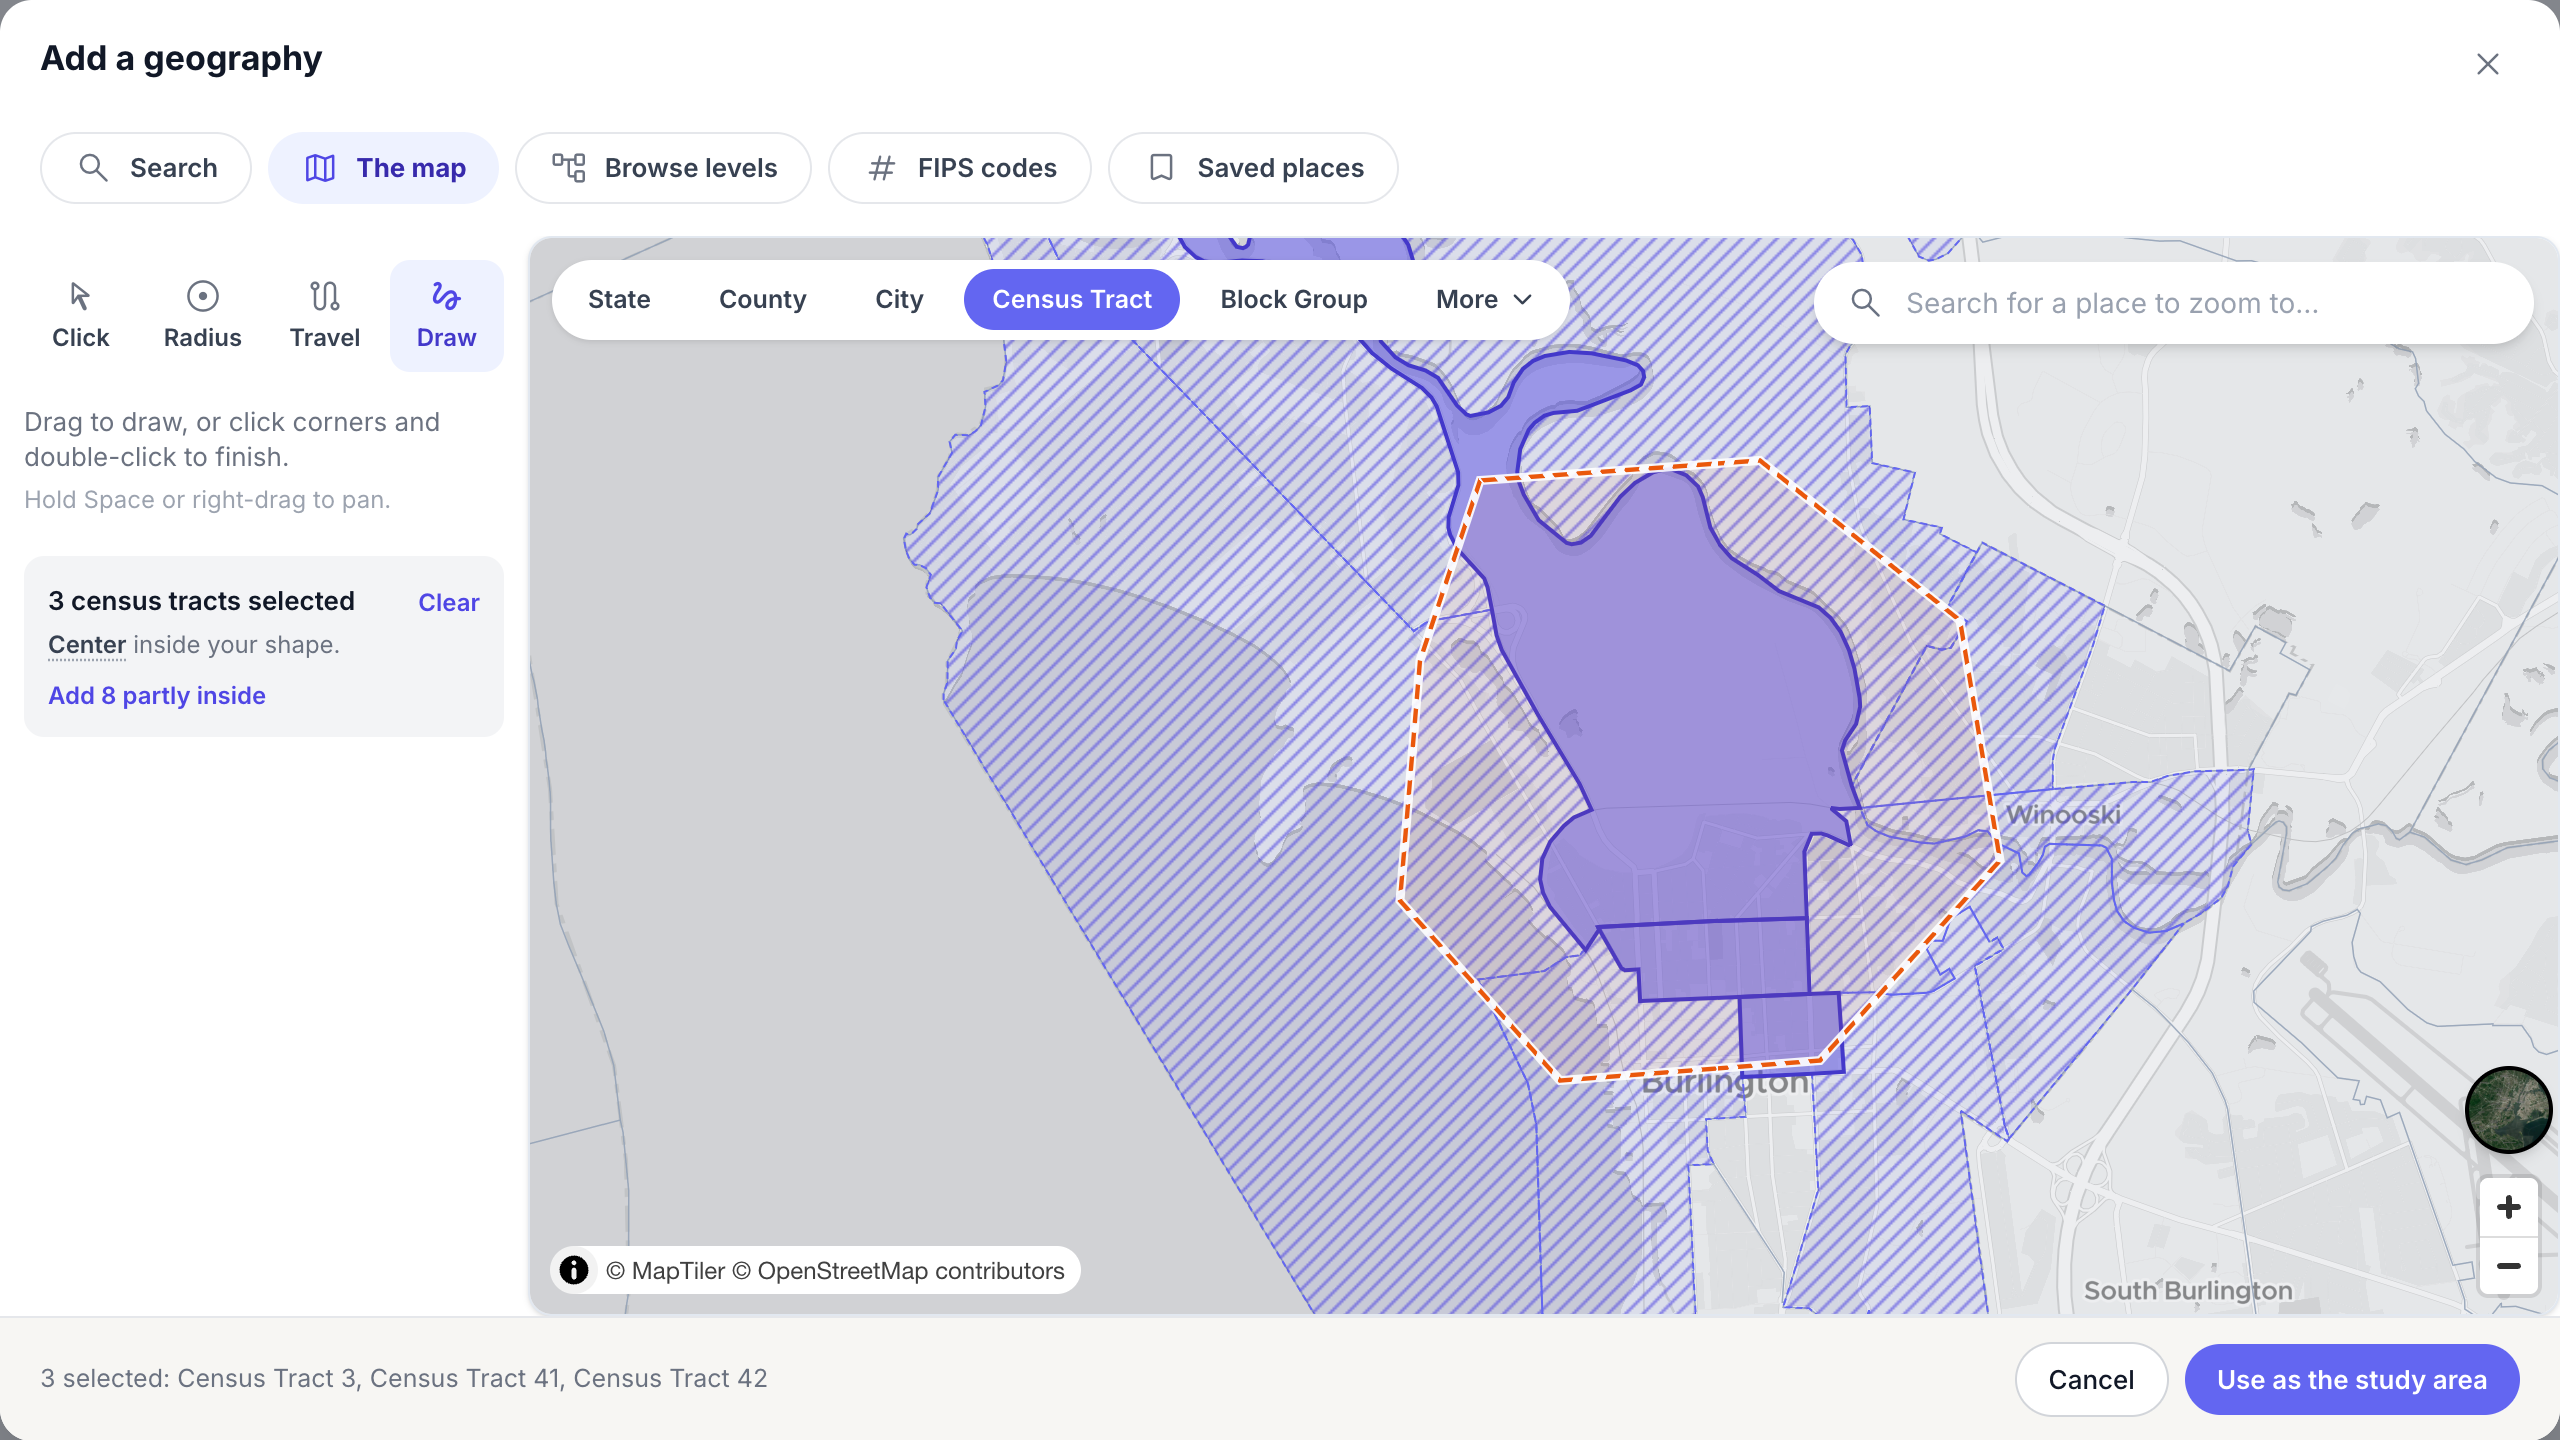Cancel adding a geography

point(2091,1379)
